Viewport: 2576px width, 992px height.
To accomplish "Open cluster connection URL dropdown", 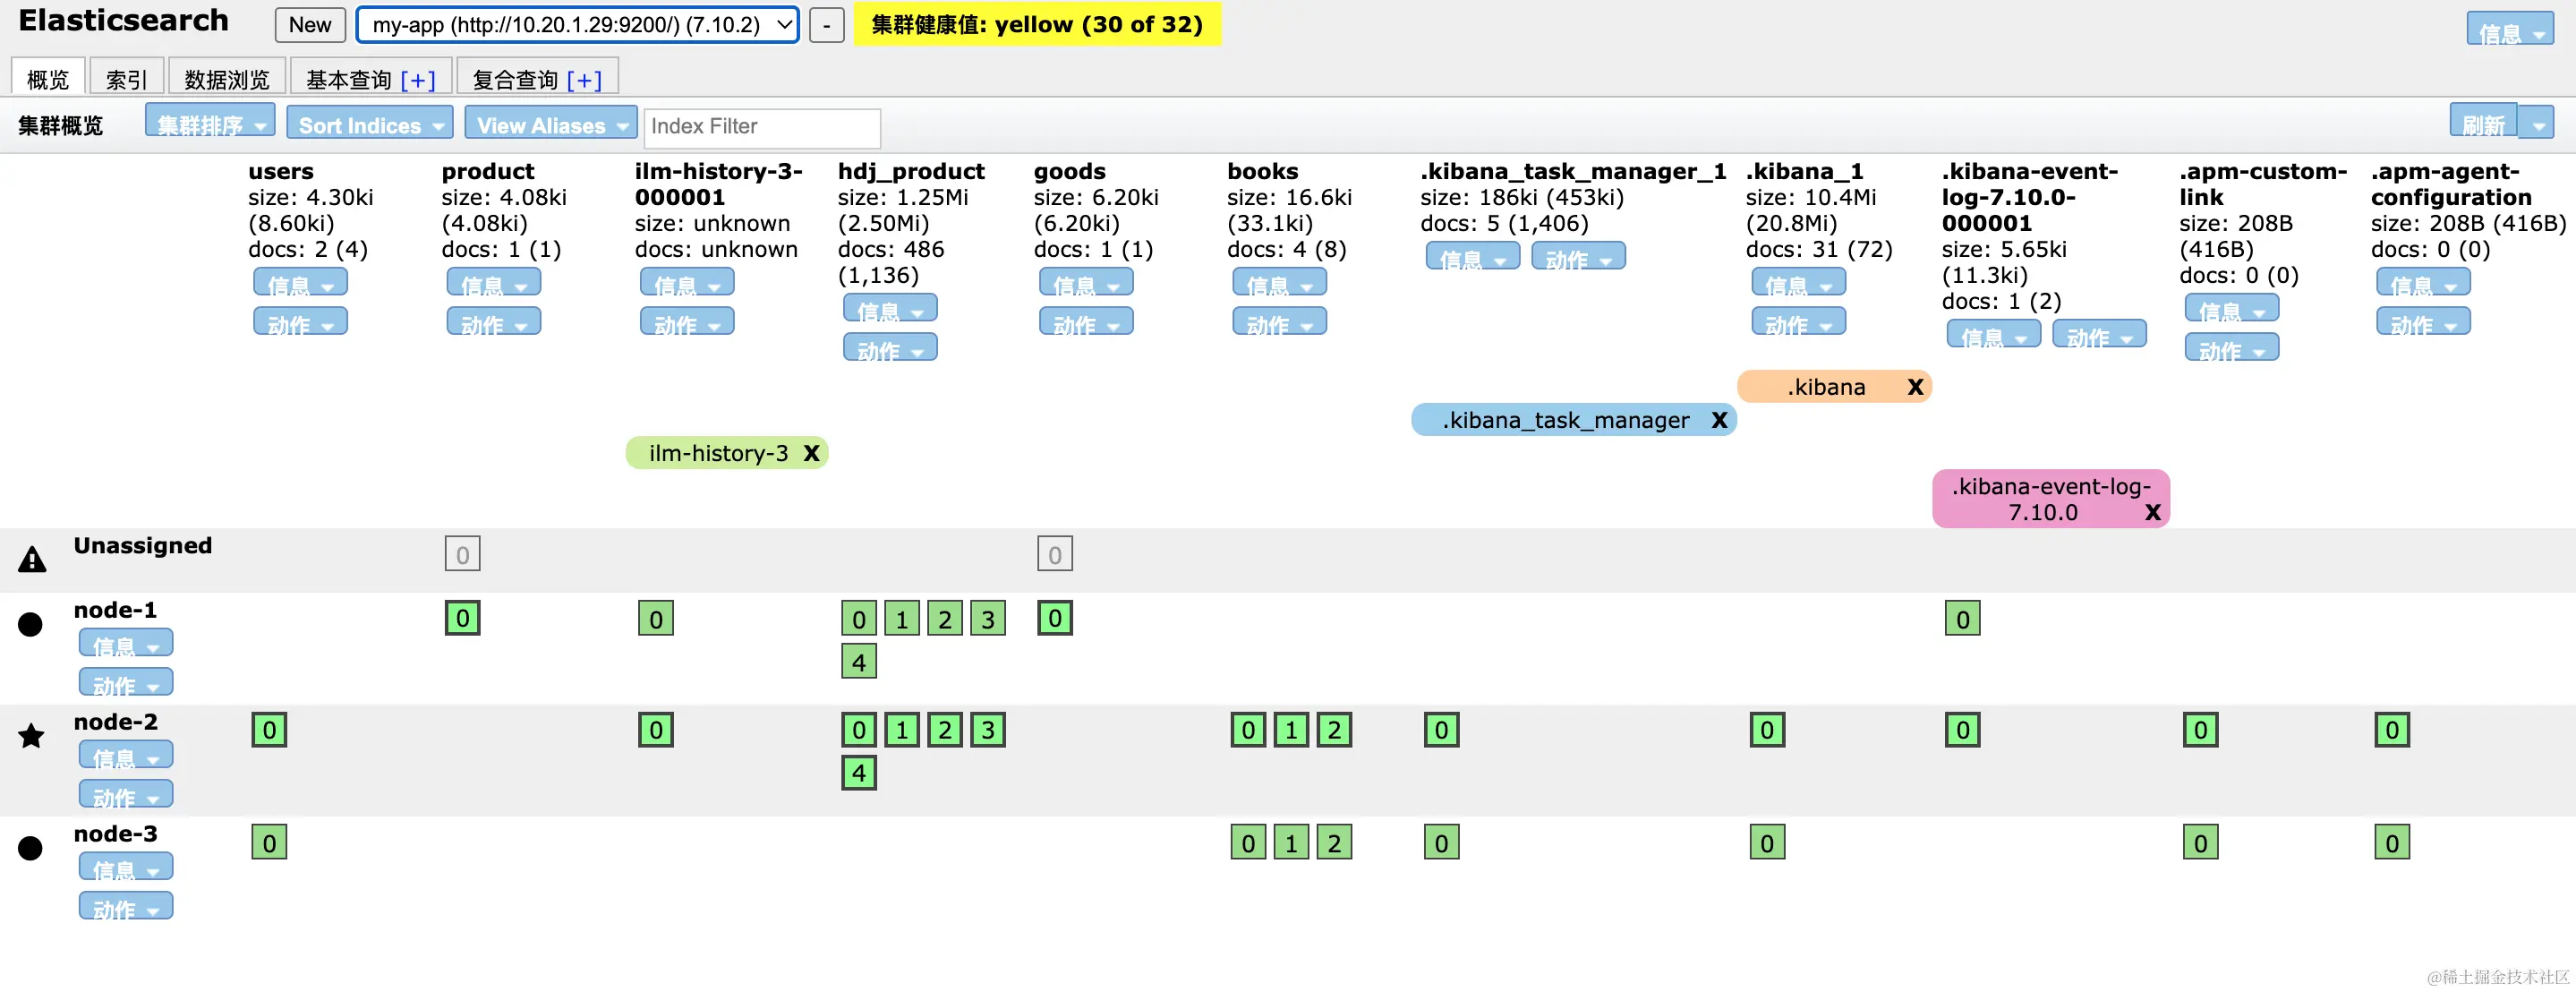I will click(577, 25).
